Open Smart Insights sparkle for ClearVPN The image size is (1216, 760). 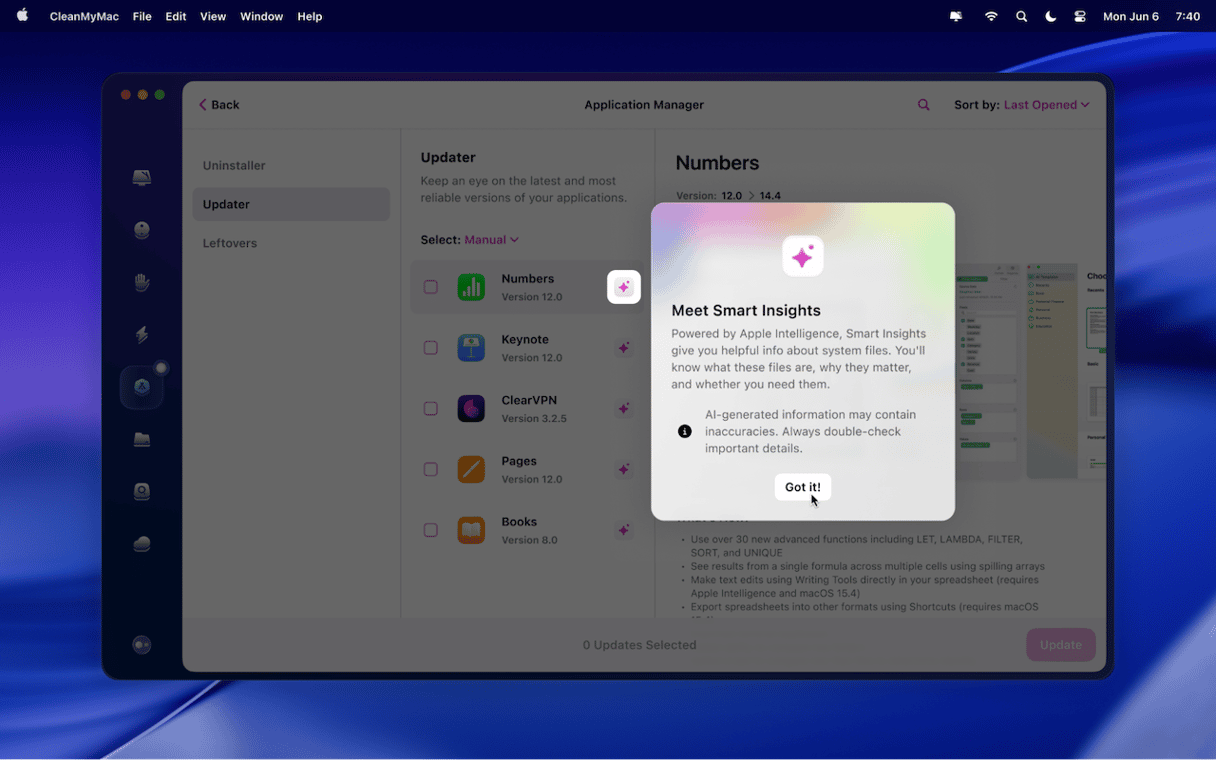[x=623, y=409]
